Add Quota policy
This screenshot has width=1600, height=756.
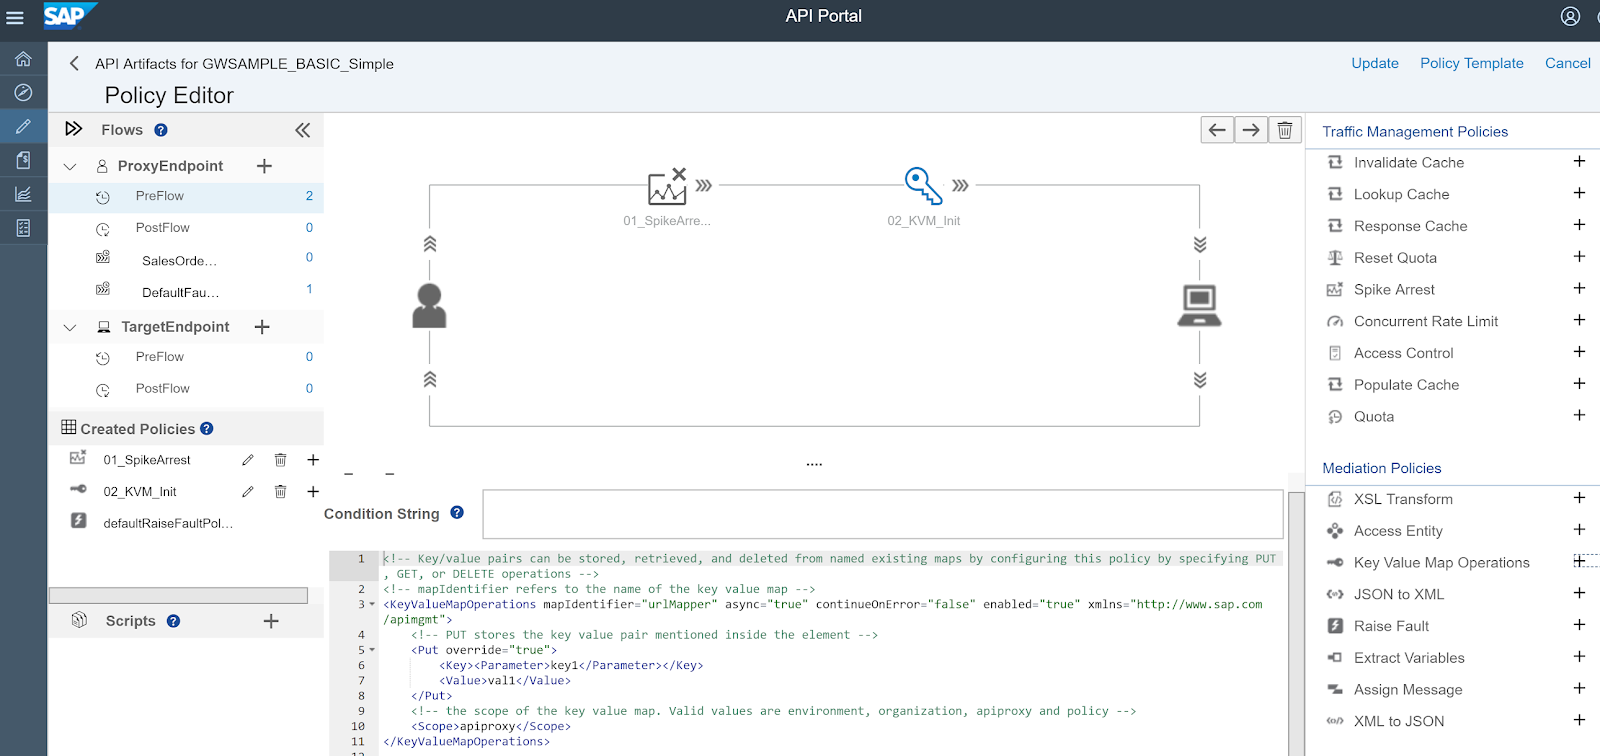pos(1579,415)
